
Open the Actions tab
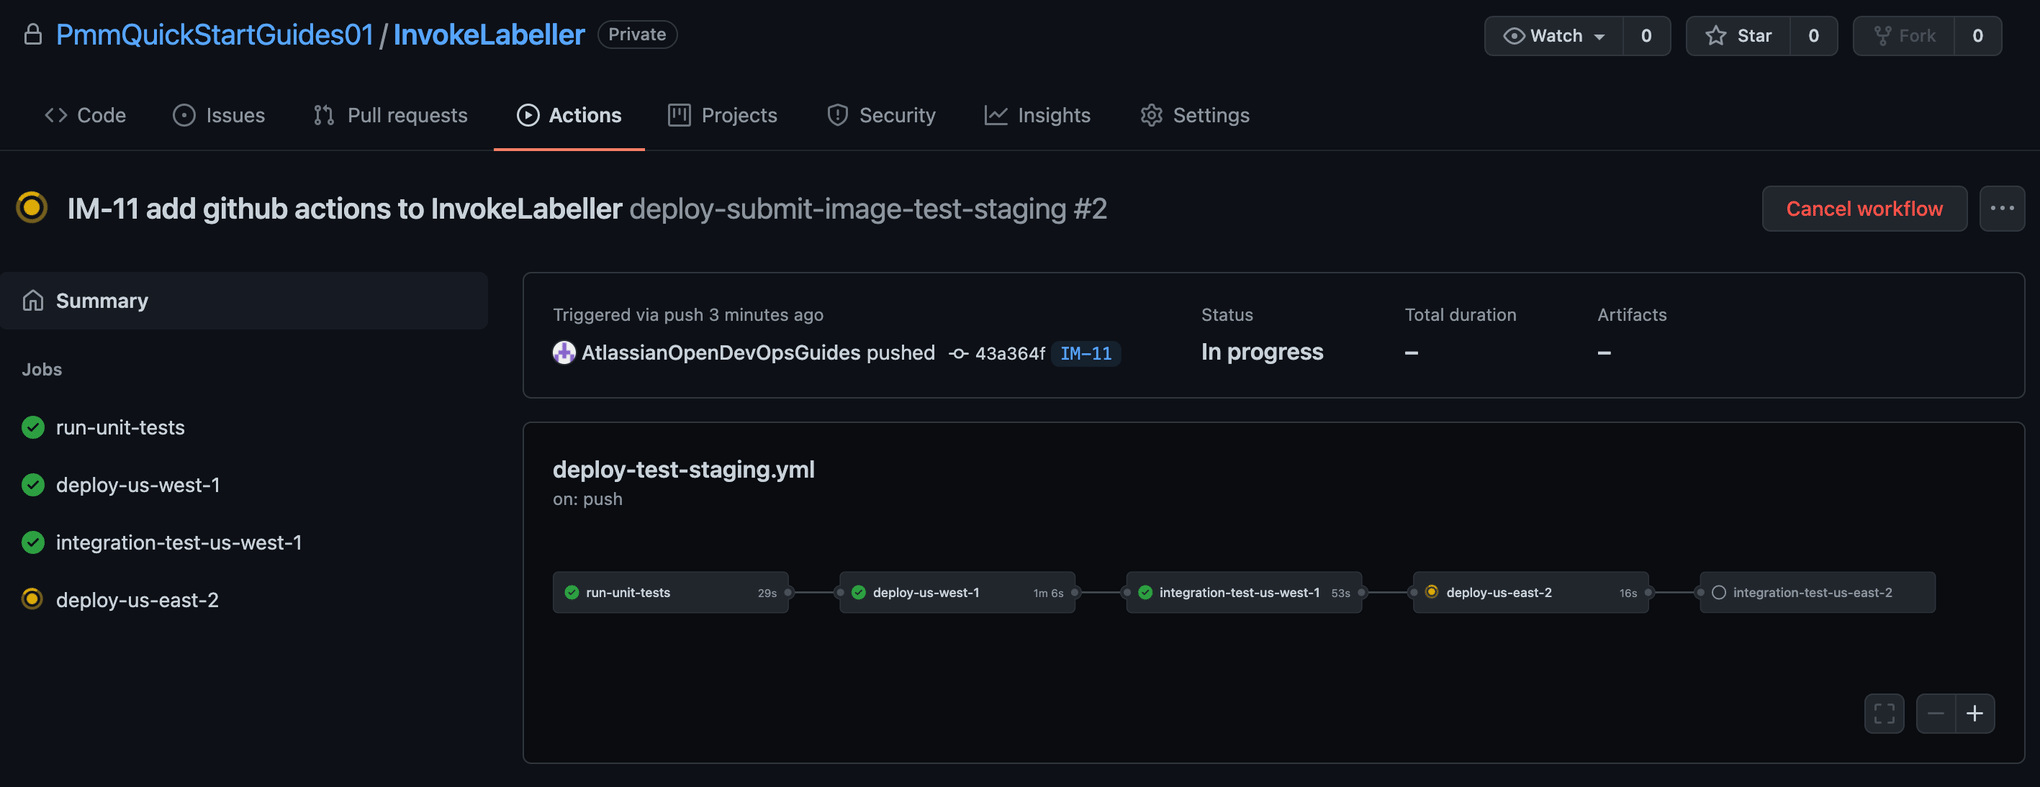coord(569,115)
